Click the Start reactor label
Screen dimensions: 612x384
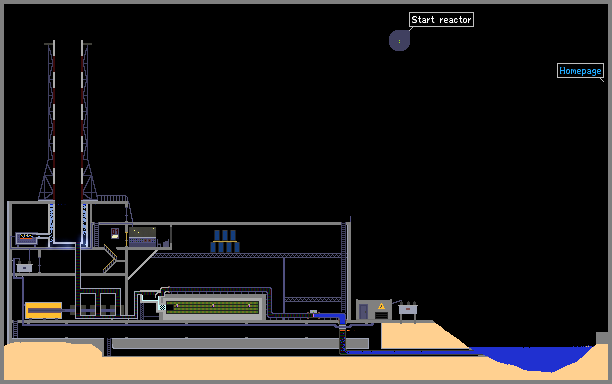[x=441, y=20]
